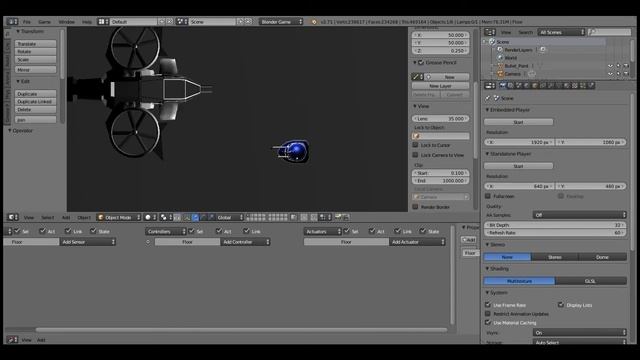Open the Particles properties tab icon

(x=583, y=85)
